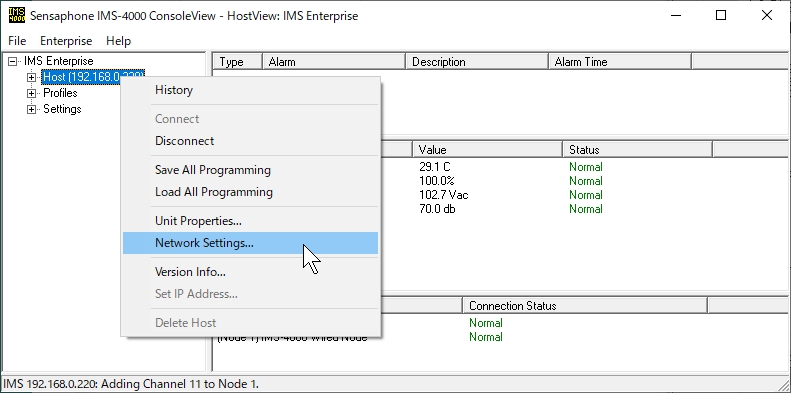Select IMS Enterprise in the tree
Viewport: 791px width, 393px height.
59,61
